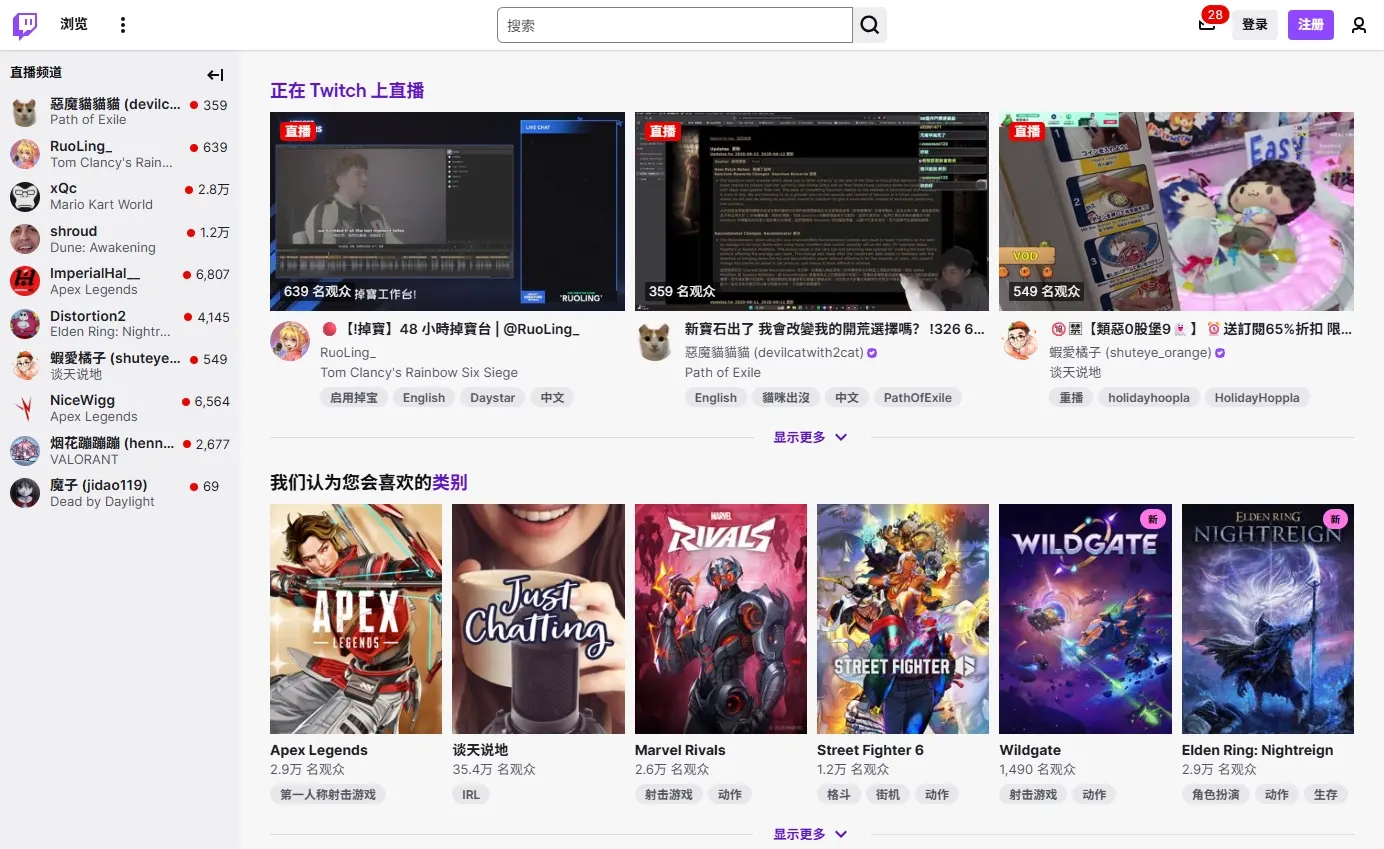1384x849 pixels.
Task: Click the PathOfExile tag
Action: [919, 397]
